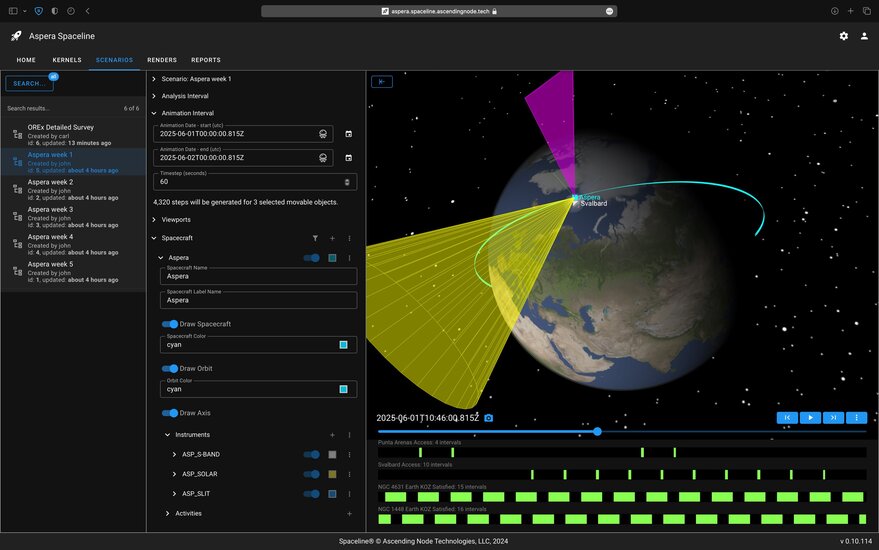Add a new activity with plus icon

point(349,514)
